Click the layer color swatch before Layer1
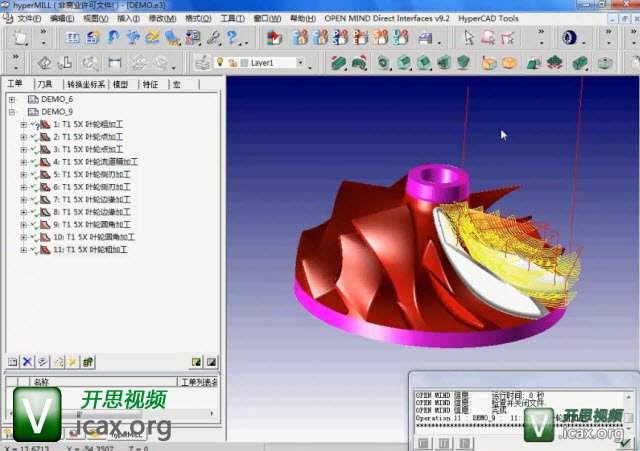Viewport: 640px width, 451px height. 242,62
